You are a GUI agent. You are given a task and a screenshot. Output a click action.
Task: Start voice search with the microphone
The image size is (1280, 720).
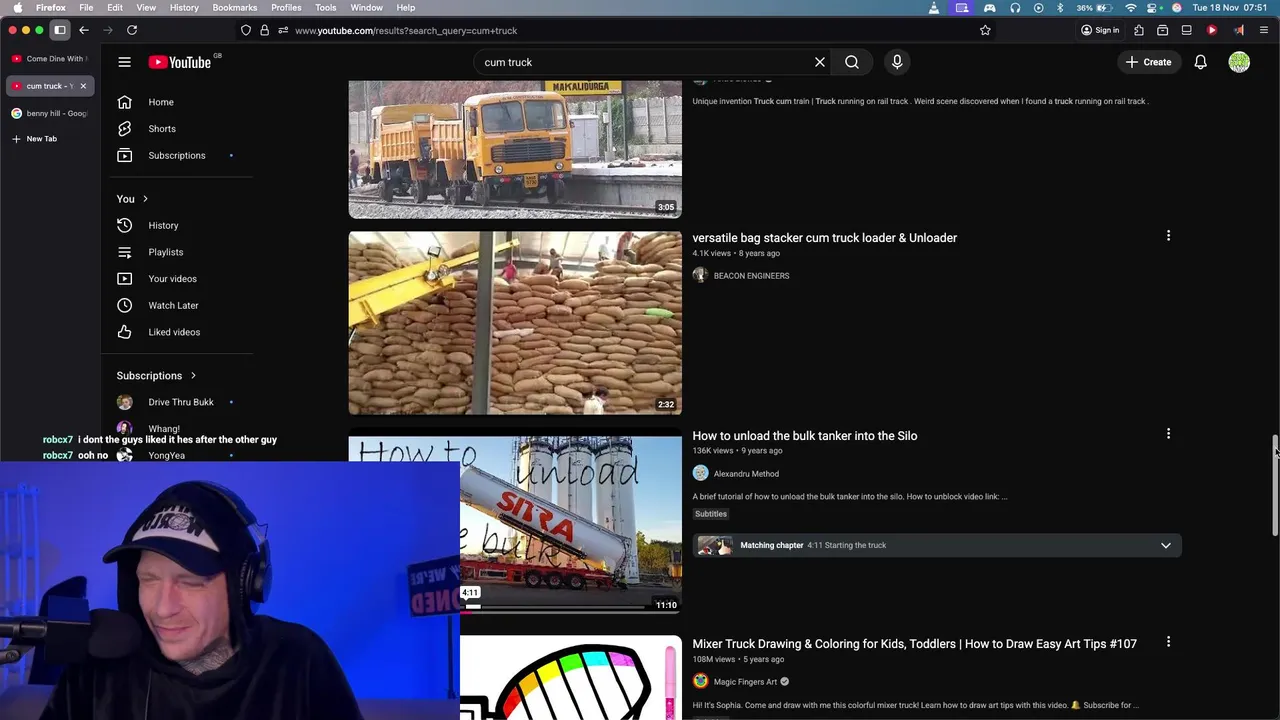[897, 62]
